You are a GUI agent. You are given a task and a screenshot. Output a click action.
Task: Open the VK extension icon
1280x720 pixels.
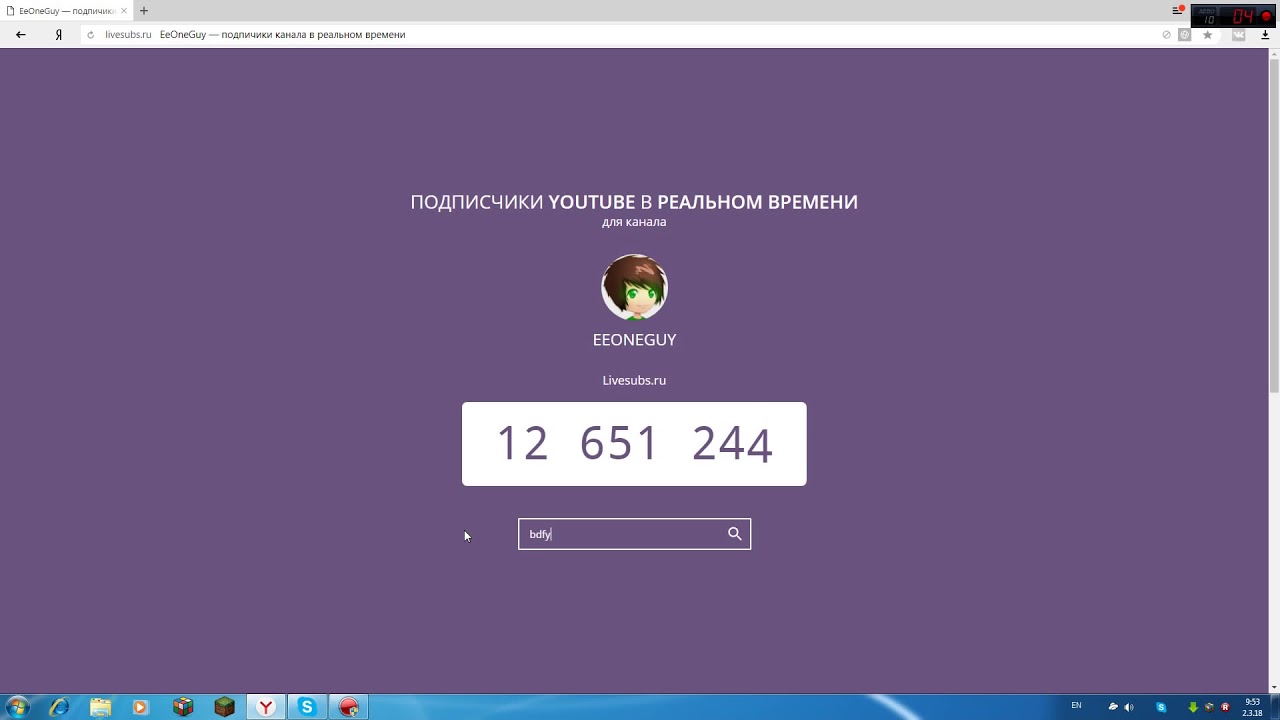click(x=1239, y=34)
